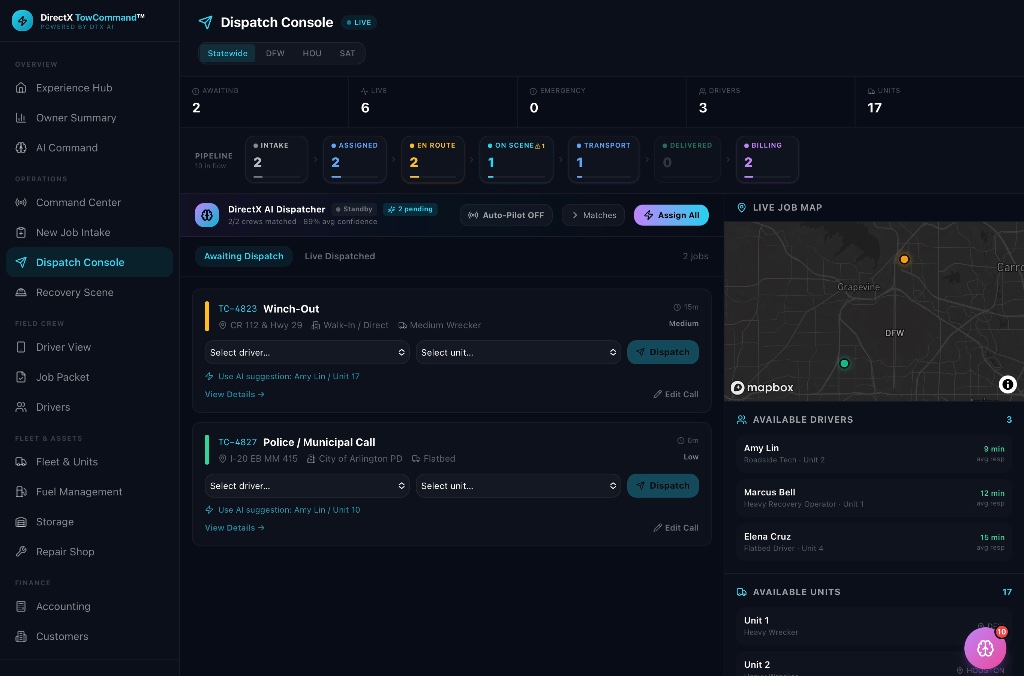Select driver Amy Lin in Available Drivers
1024x676 pixels.
tap(874, 453)
